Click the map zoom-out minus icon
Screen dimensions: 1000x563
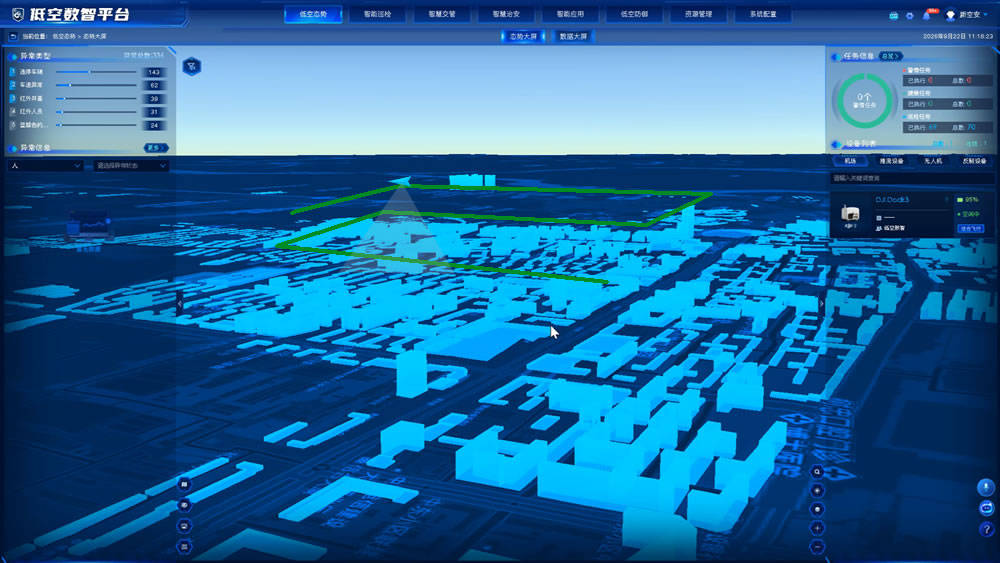tap(817, 547)
